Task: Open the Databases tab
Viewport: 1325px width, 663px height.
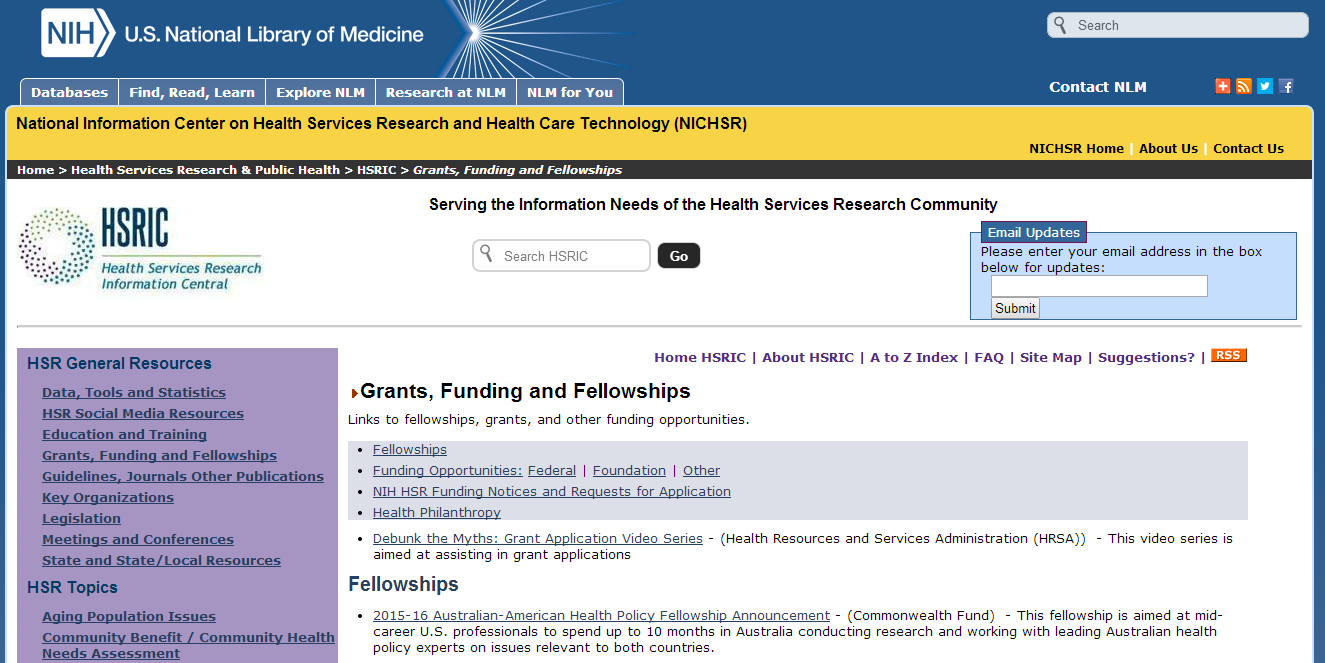Action: click(69, 92)
